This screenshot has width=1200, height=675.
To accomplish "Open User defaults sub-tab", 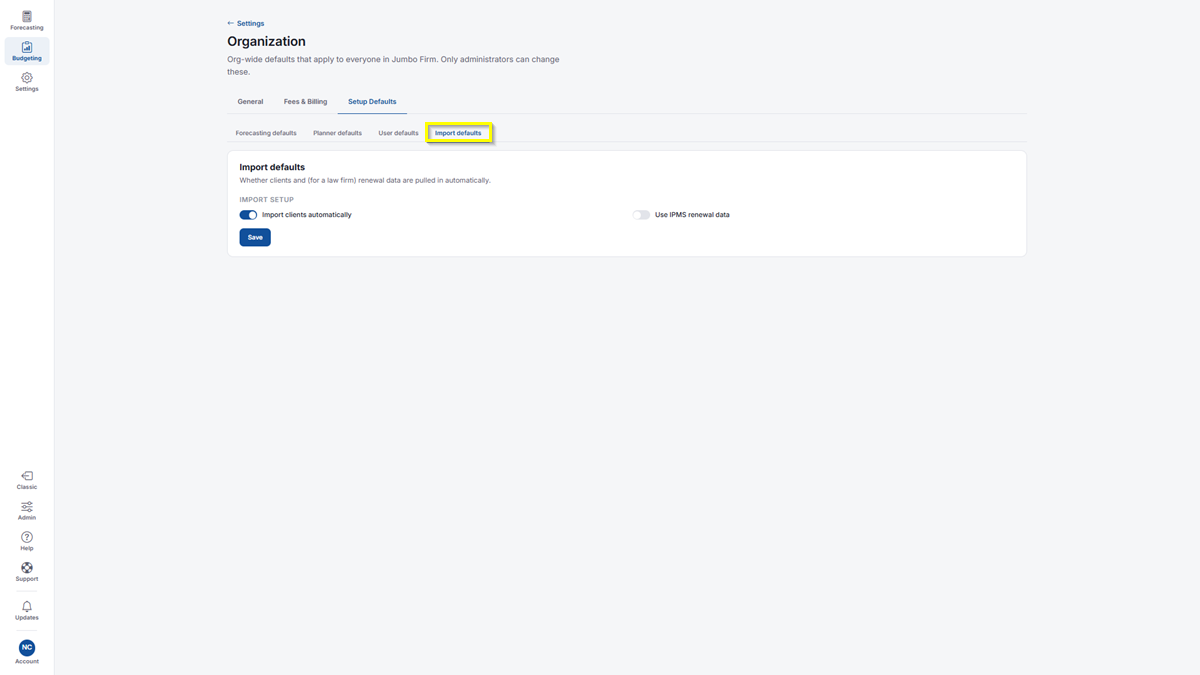I will click(398, 133).
